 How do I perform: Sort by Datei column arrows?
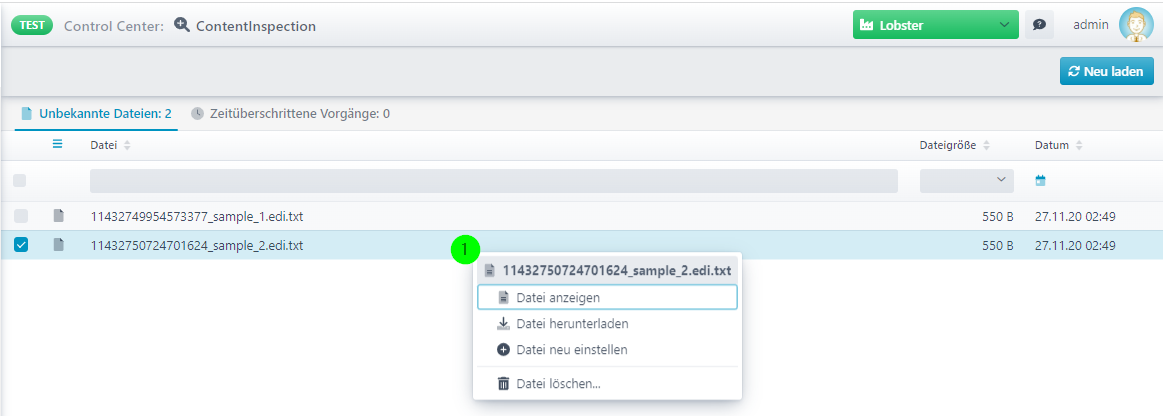pos(127,146)
